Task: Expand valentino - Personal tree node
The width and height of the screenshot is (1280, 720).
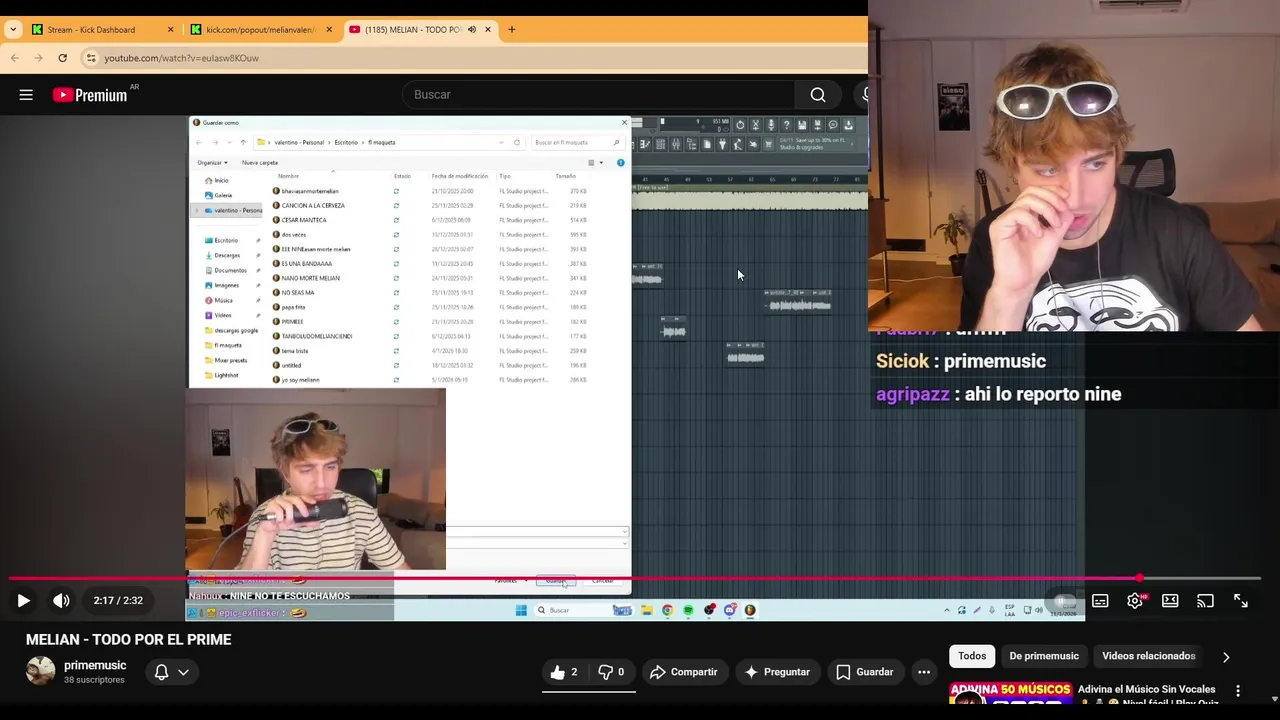Action: tap(197, 210)
